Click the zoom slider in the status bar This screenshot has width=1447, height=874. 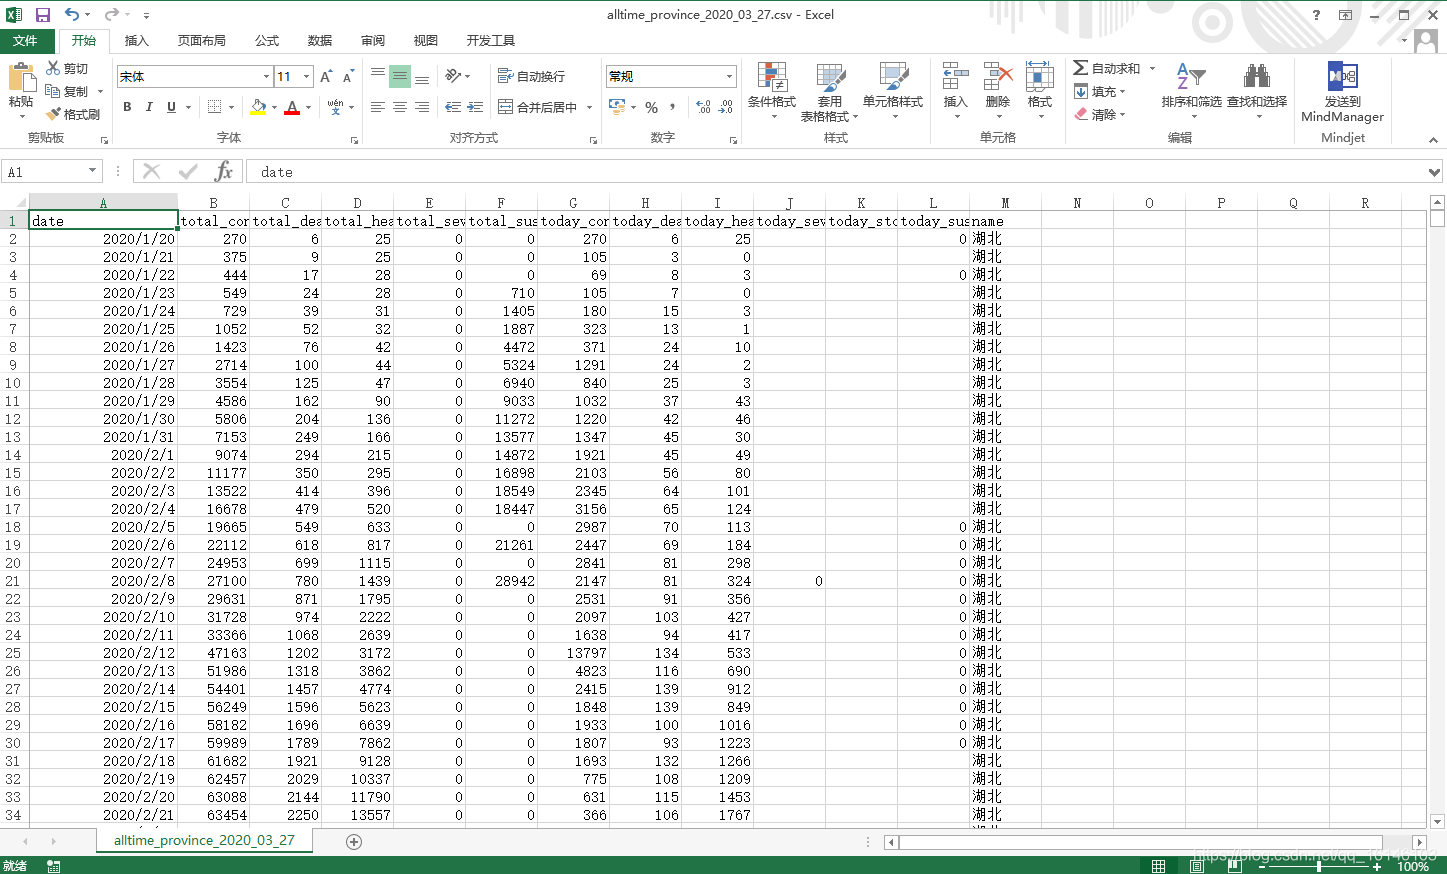coord(1318,866)
